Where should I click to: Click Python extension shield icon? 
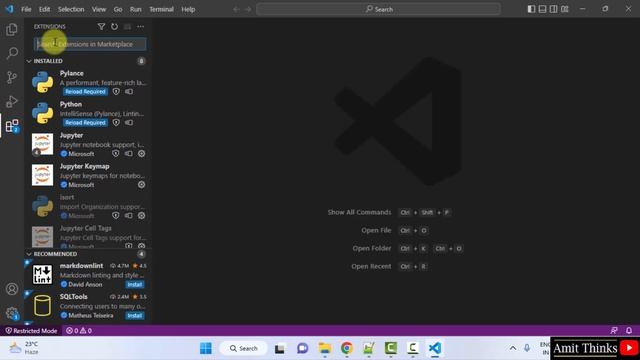pos(116,122)
